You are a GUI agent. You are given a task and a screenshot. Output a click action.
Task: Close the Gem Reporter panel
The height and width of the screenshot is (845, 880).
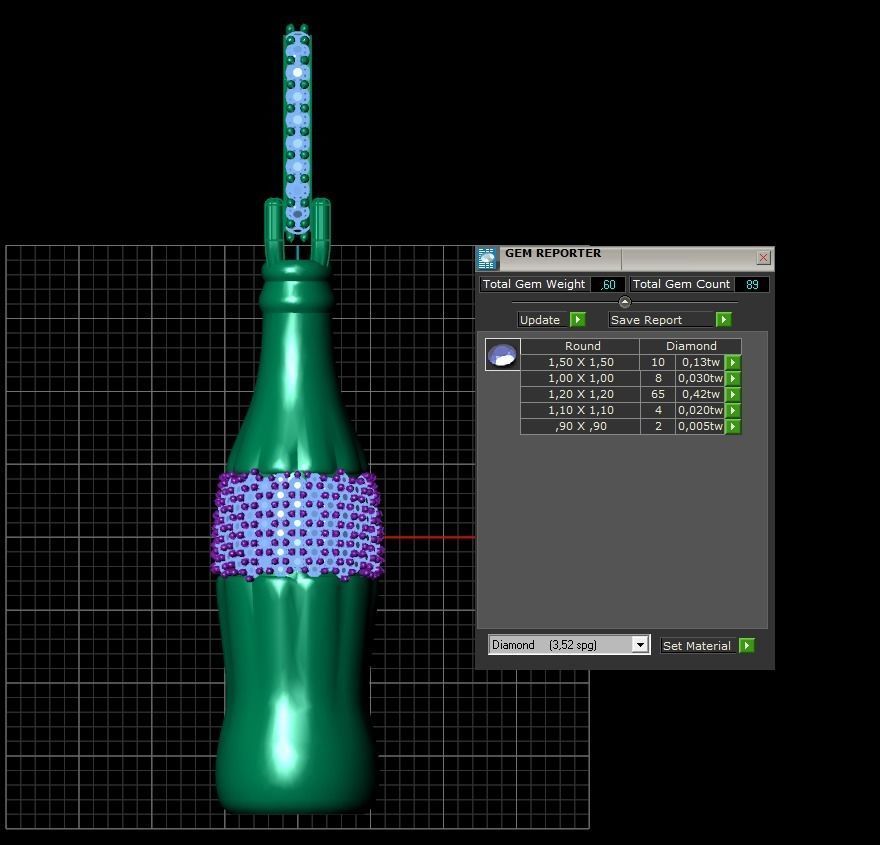[x=763, y=258]
